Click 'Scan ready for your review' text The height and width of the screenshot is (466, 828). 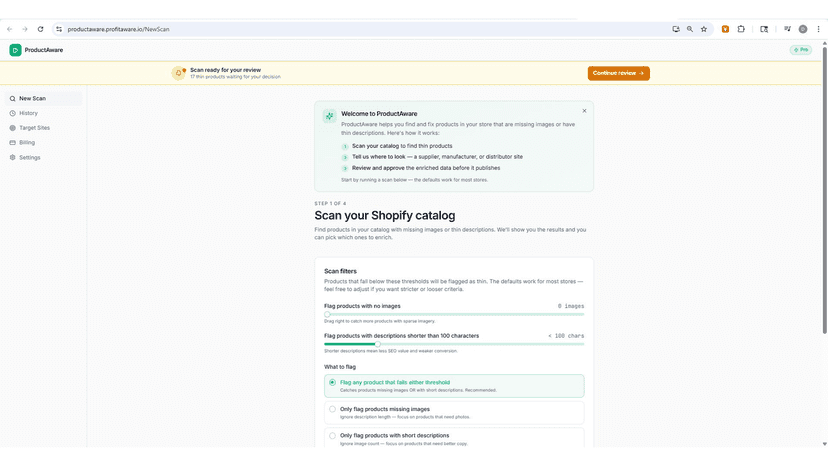(x=225, y=70)
